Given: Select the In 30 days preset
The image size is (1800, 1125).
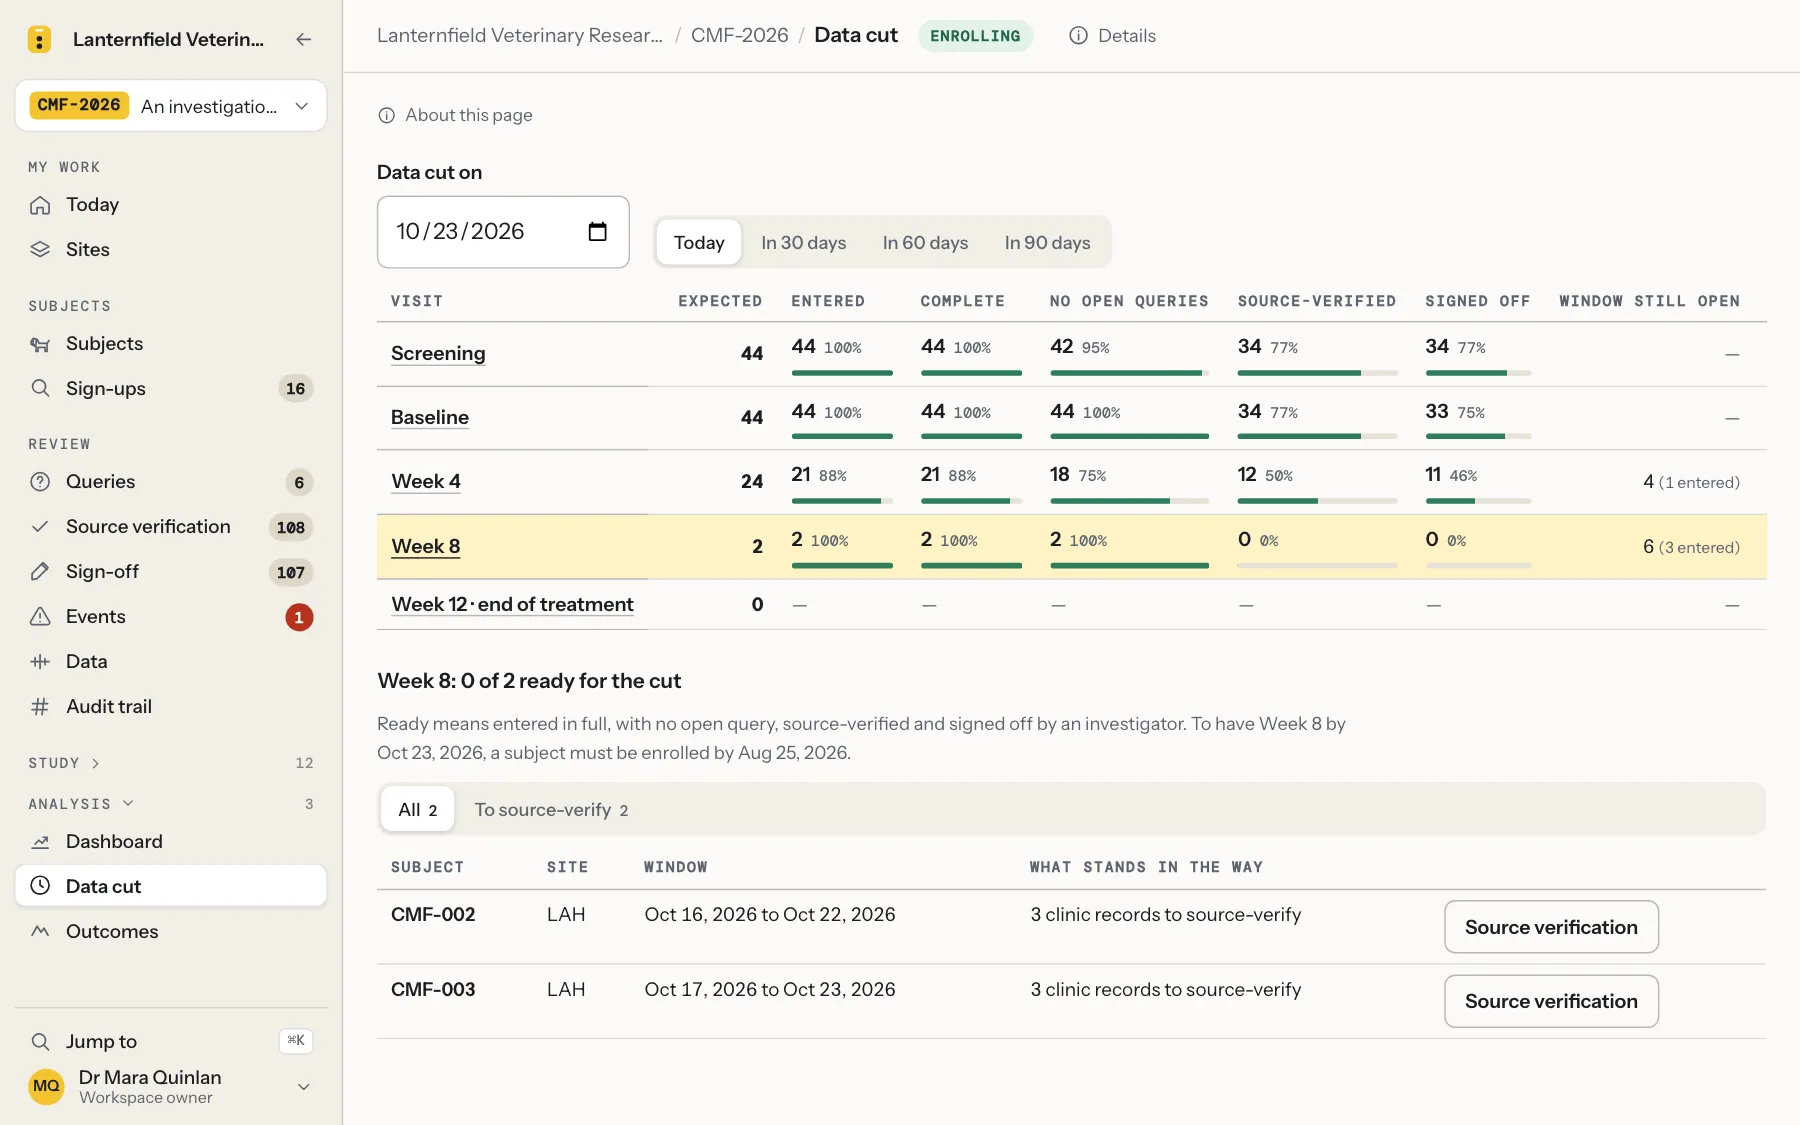Looking at the screenshot, I should (x=804, y=243).
